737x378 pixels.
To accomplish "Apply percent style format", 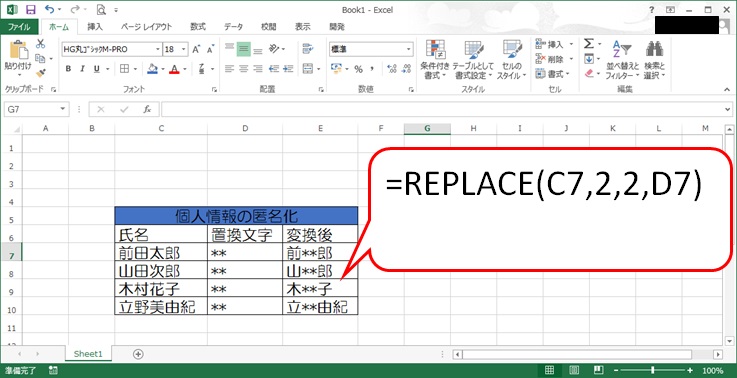I will pos(359,69).
